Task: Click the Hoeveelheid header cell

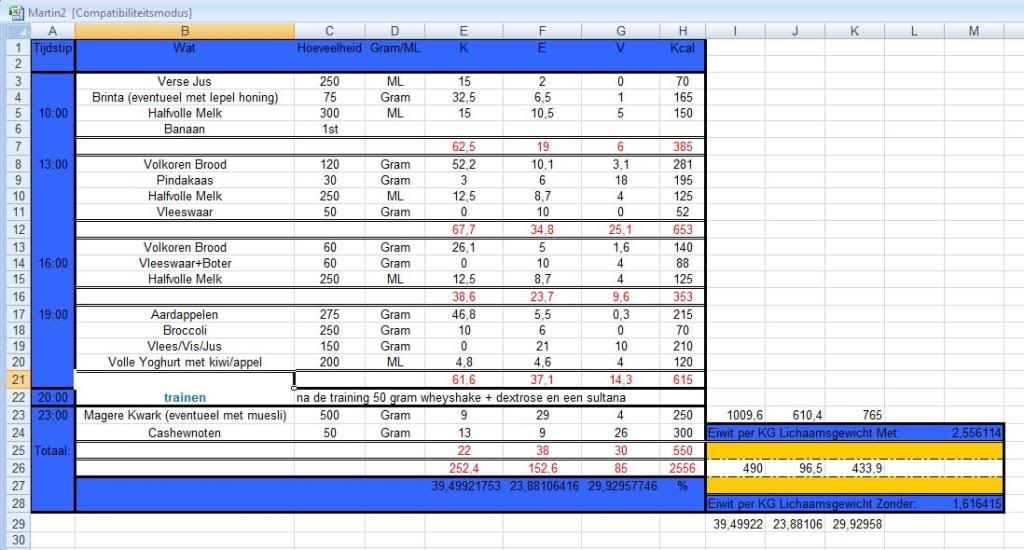Action: (329, 48)
